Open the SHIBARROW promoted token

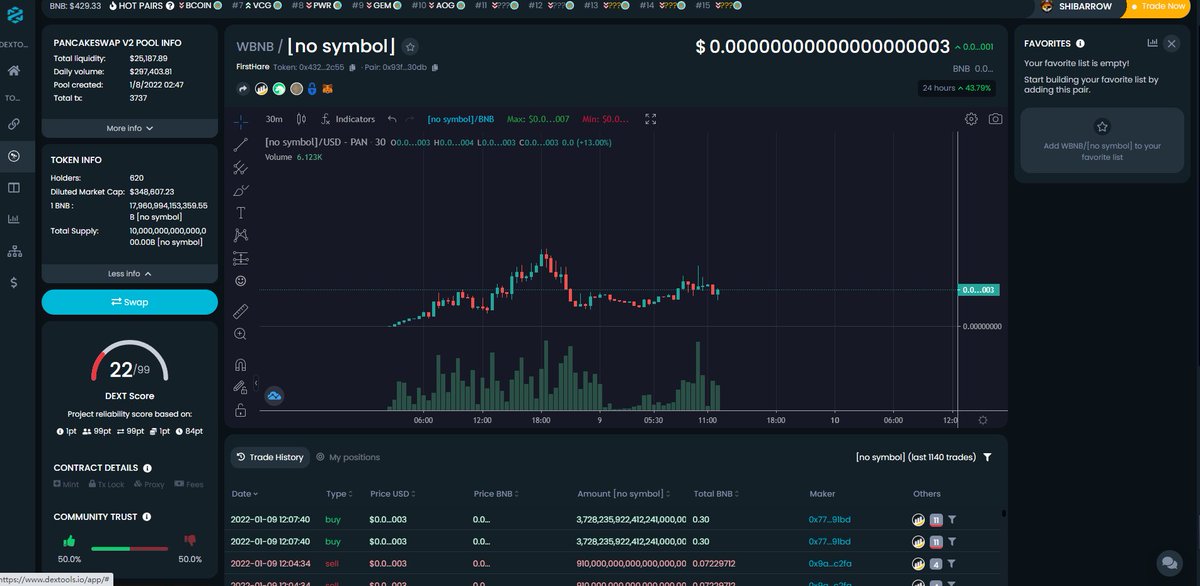1076,6
